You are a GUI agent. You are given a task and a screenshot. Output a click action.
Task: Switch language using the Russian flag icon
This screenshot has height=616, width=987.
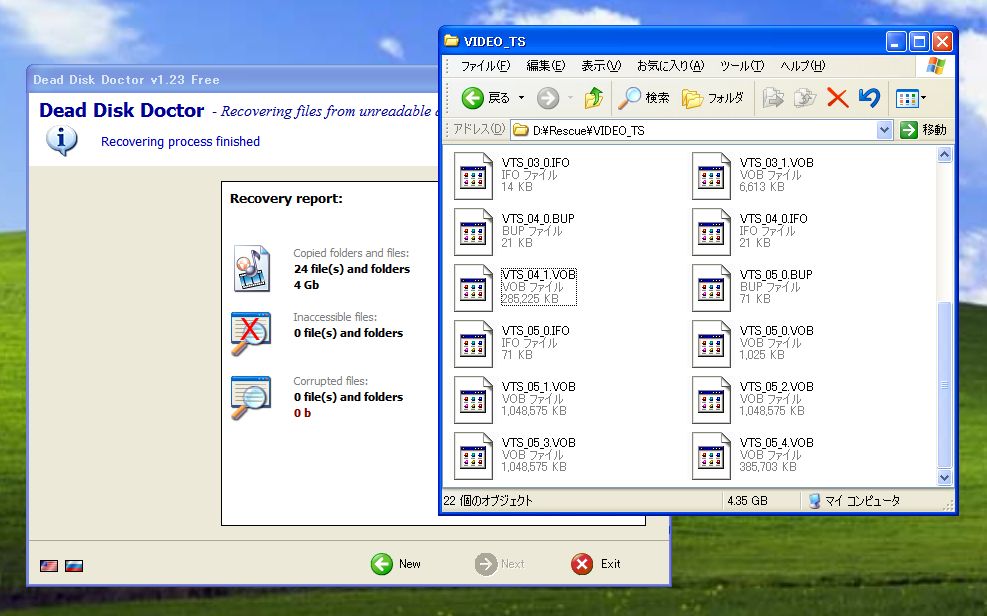tap(74, 566)
